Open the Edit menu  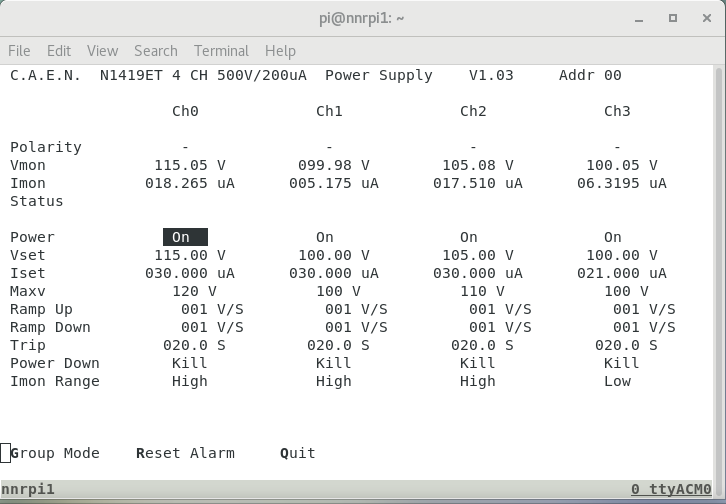pos(59,51)
